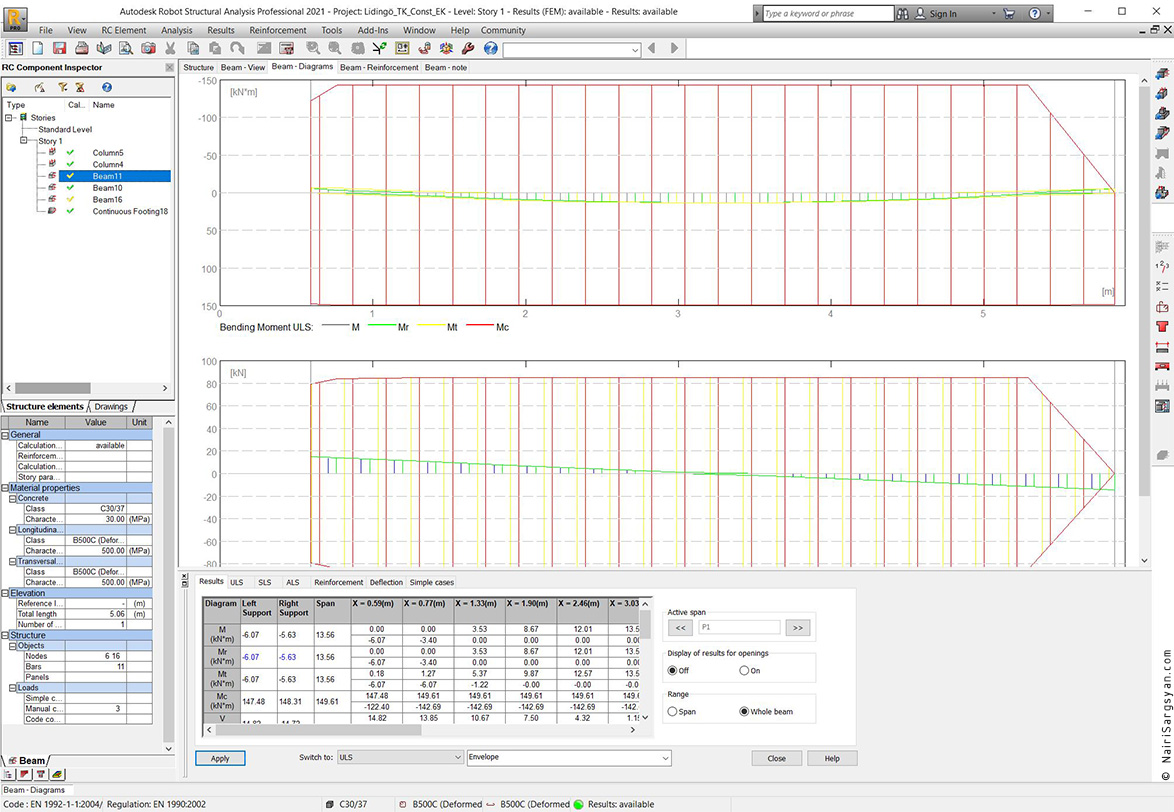The image size is (1174, 812).
Task: Click the blue Help question-mark toolbar icon
Action: [x=490, y=48]
